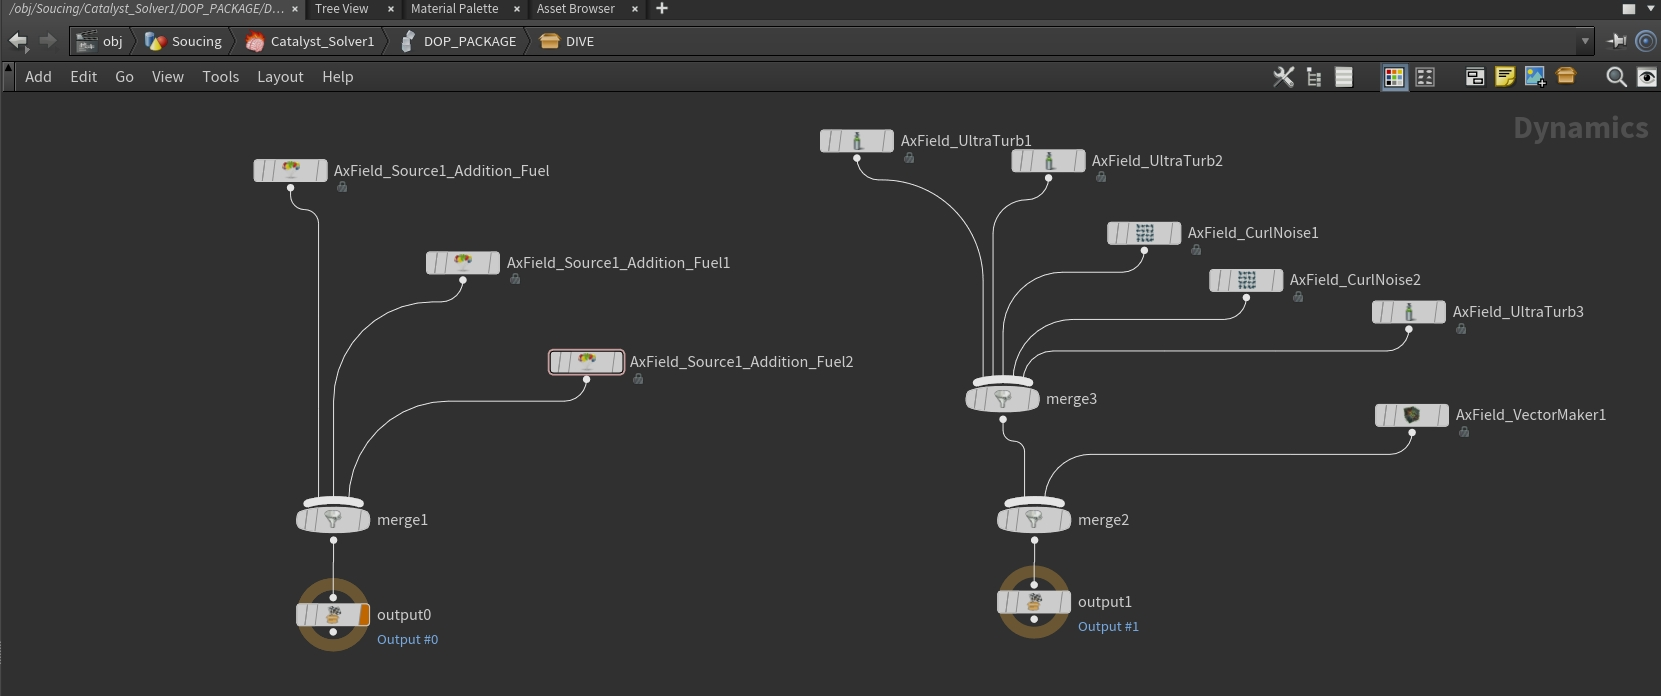The image size is (1661, 696).
Task: Toggle display options eye icon
Action: tap(1646, 77)
